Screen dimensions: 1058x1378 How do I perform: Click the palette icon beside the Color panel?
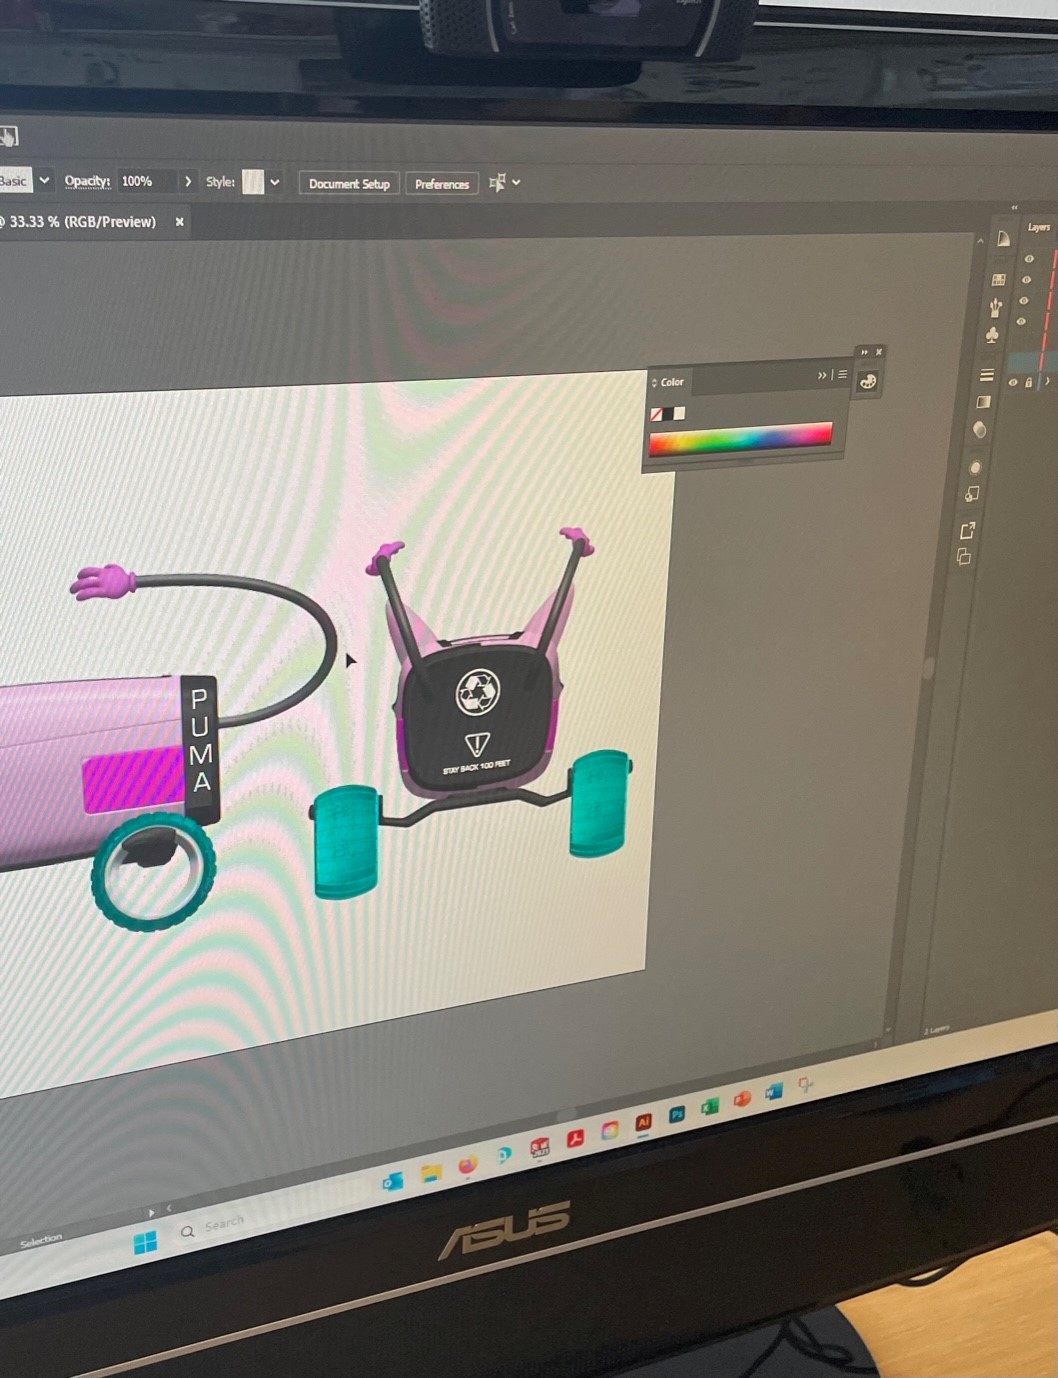(868, 381)
